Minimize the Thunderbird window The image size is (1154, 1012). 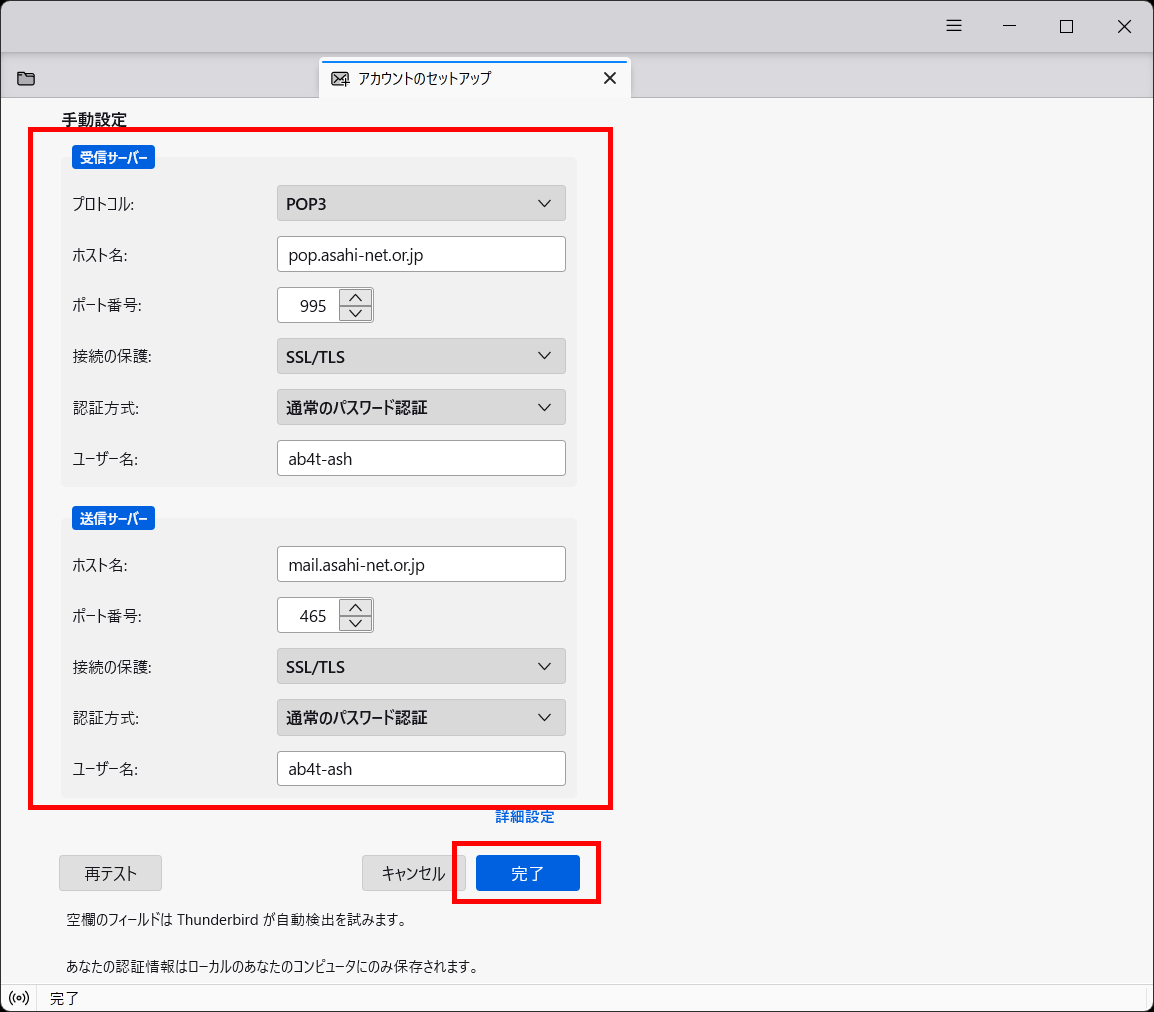1010,26
